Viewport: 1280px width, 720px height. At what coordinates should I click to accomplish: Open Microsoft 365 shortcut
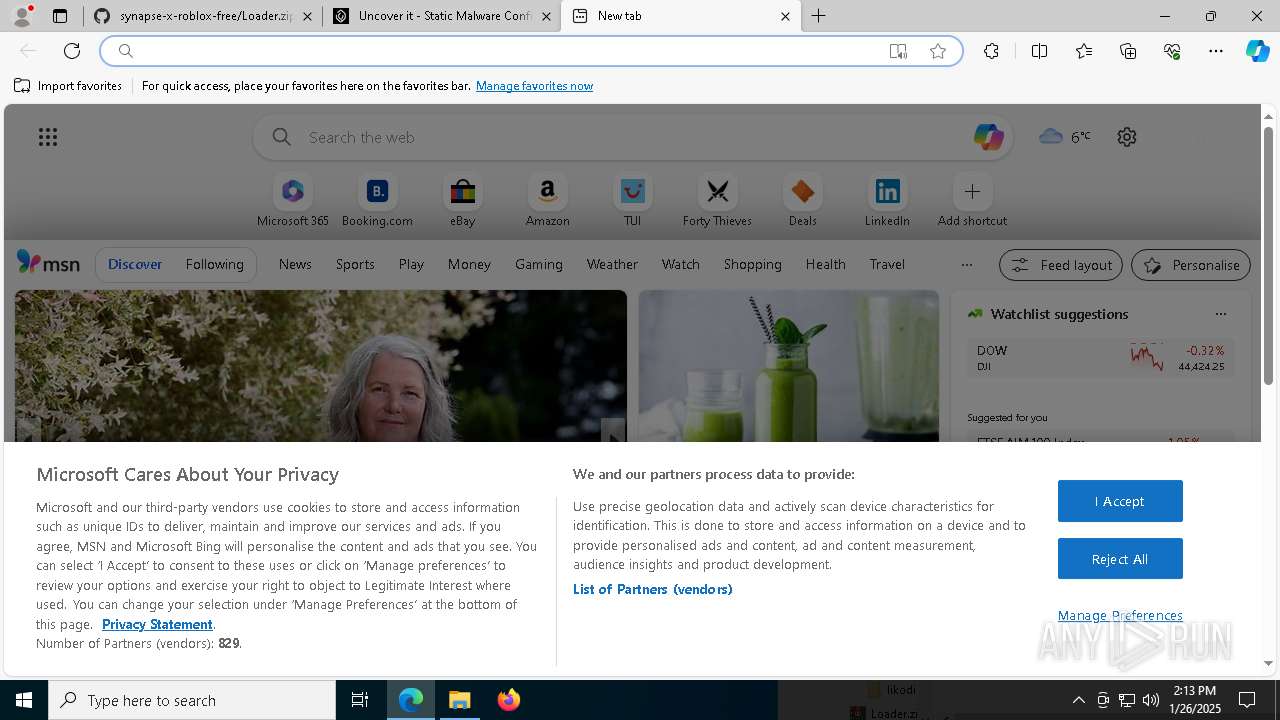coord(293,201)
